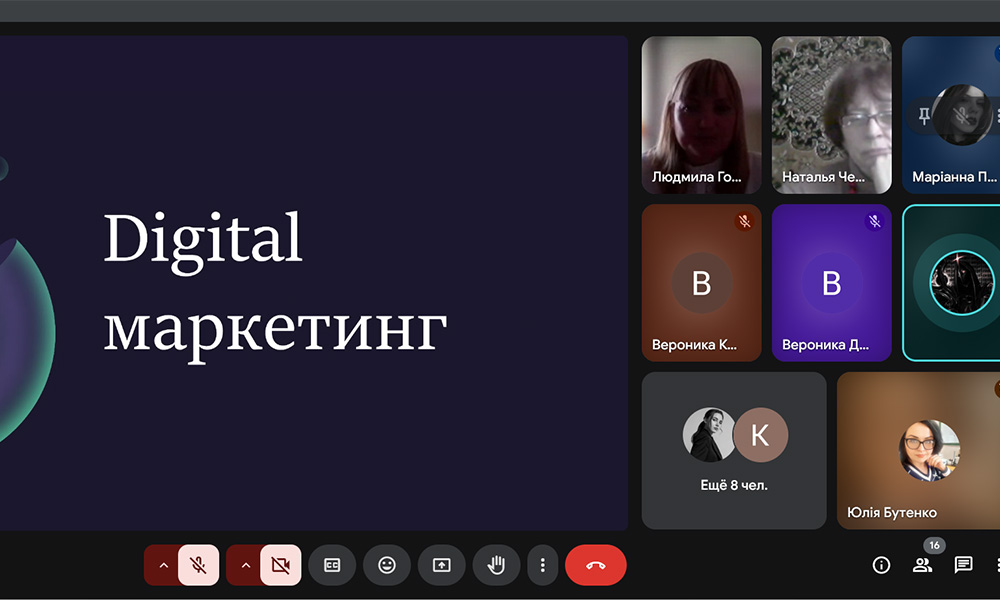Turn on the camera

coord(281,565)
